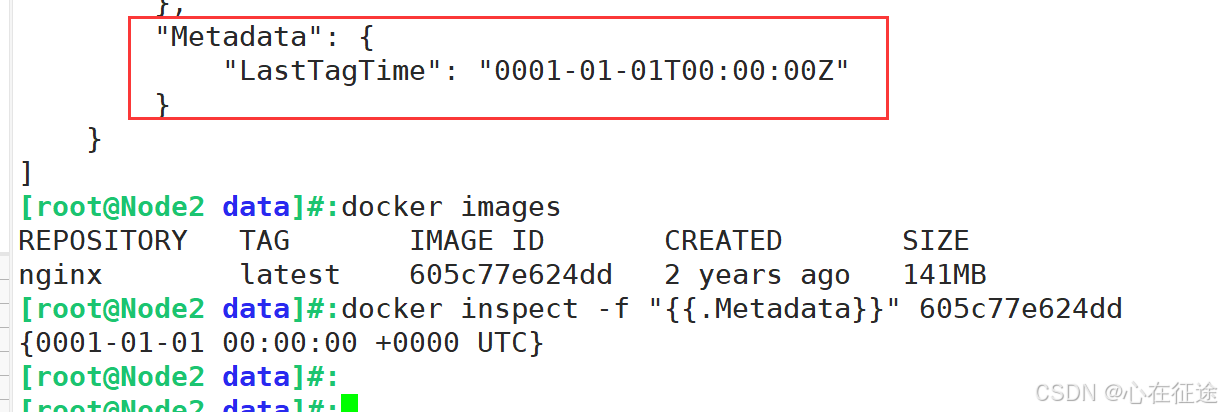
Task: Click the "LastTagTime" key text
Action: click(x=324, y=71)
